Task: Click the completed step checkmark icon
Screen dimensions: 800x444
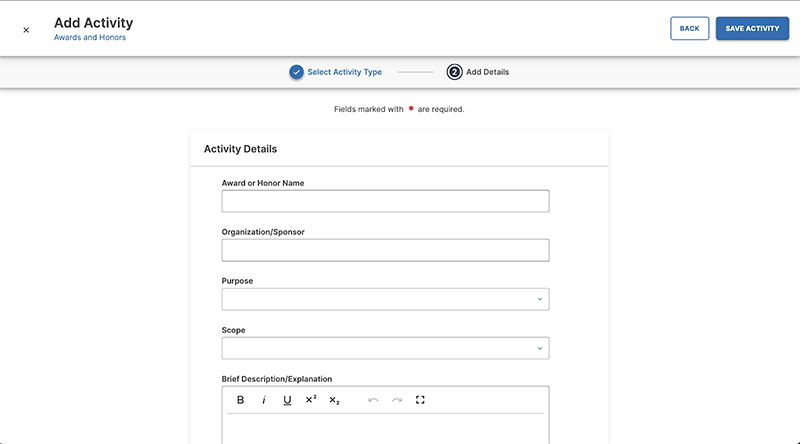Action: coord(296,72)
